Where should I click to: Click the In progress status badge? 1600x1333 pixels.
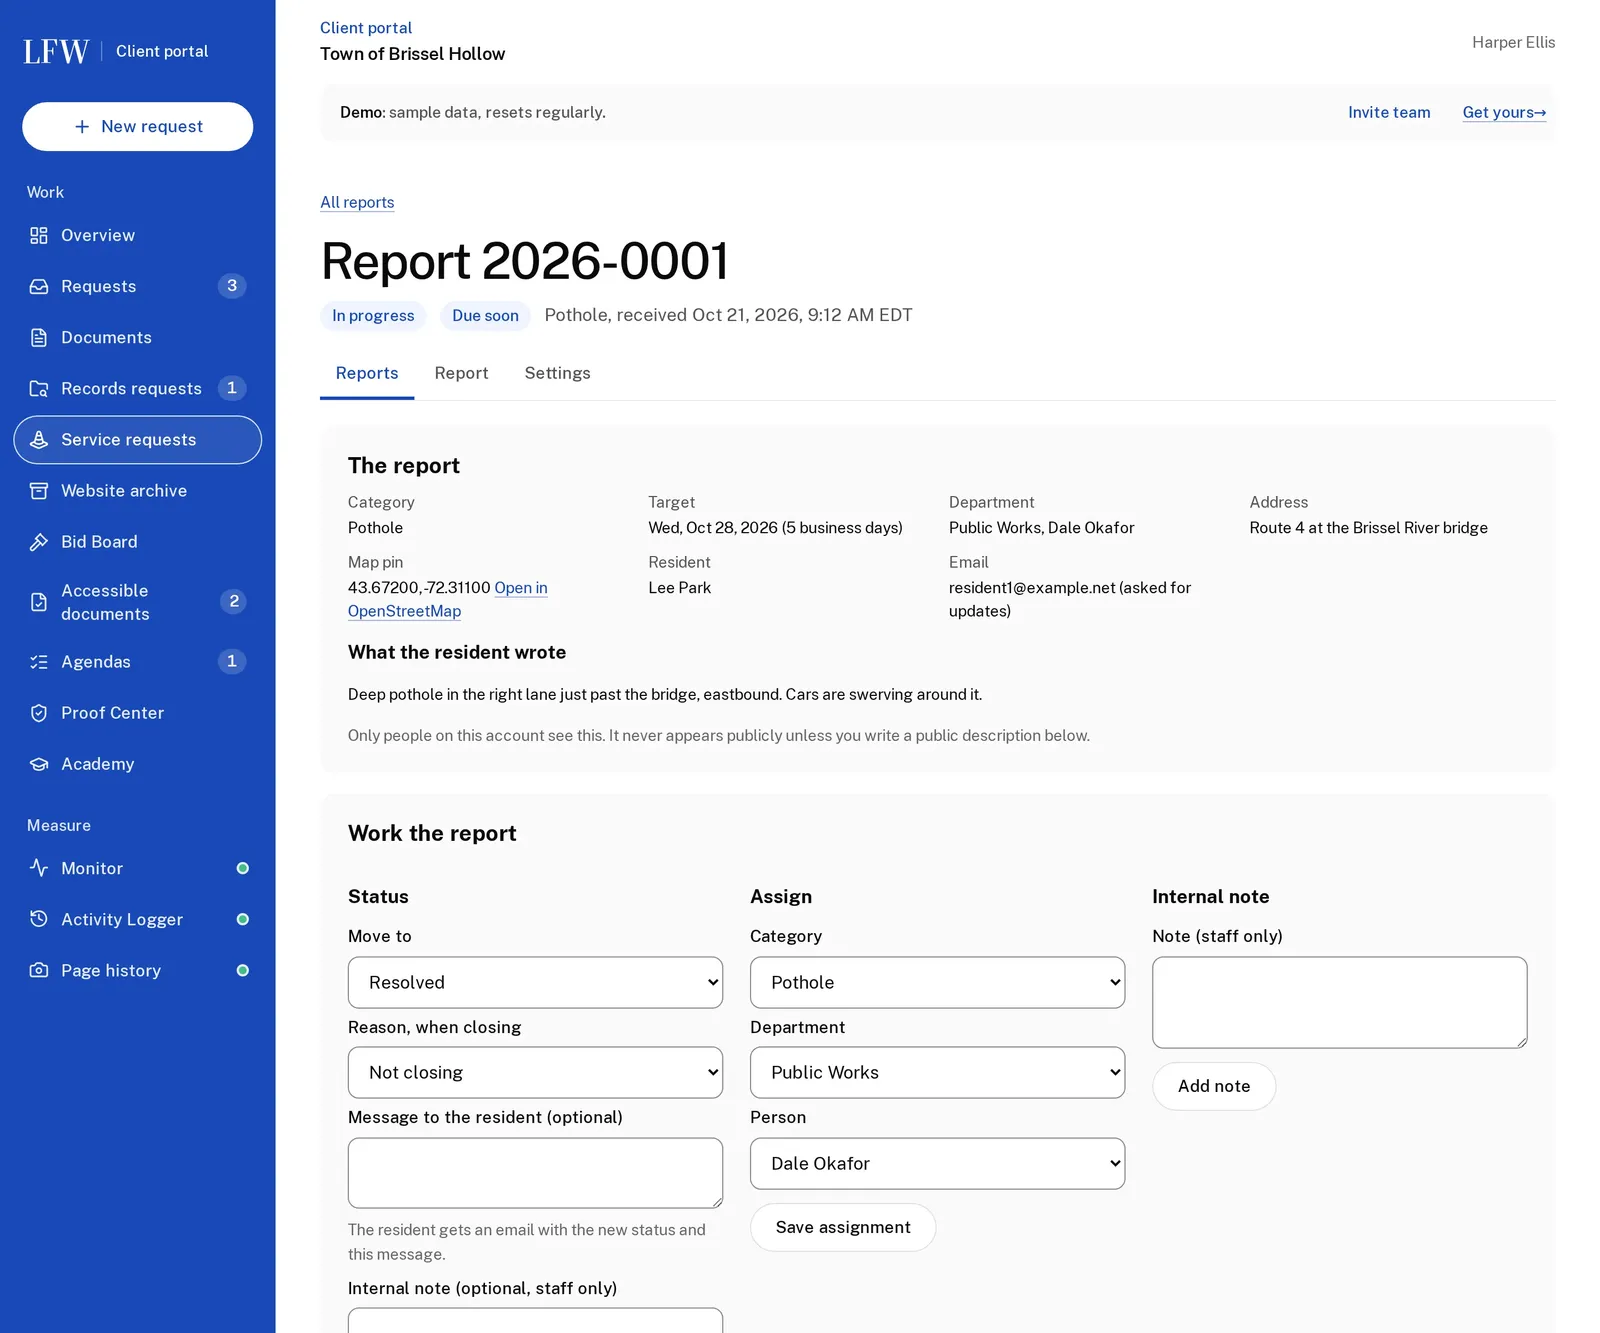click(x=373, y=316)
